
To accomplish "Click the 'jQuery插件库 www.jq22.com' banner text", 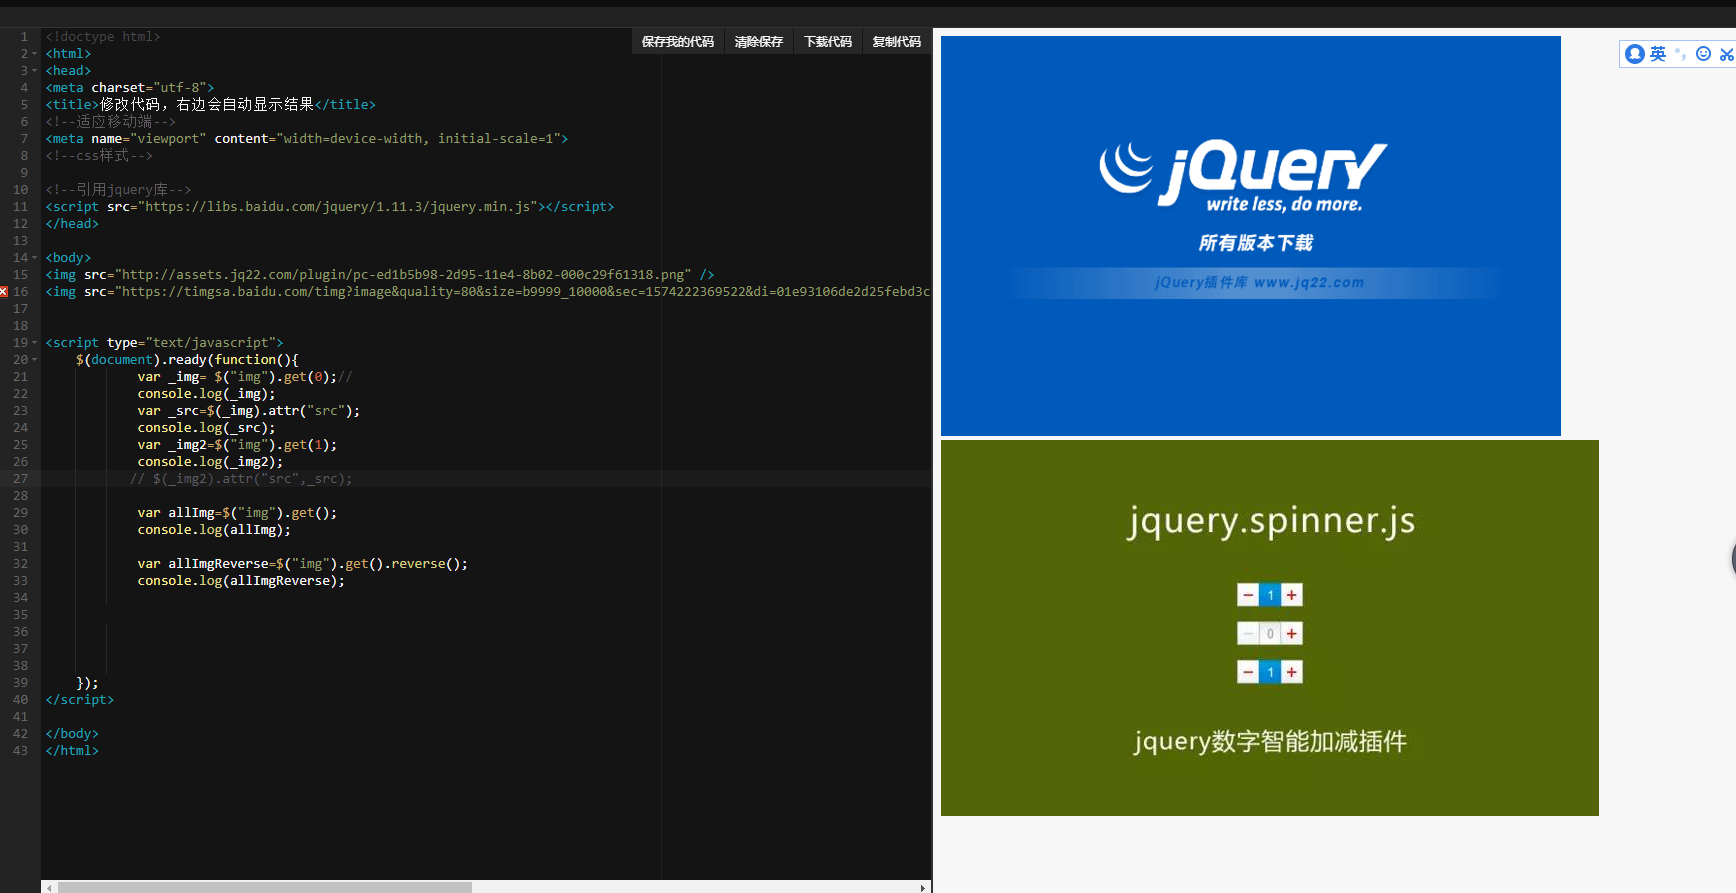I will coord(1259,283).
